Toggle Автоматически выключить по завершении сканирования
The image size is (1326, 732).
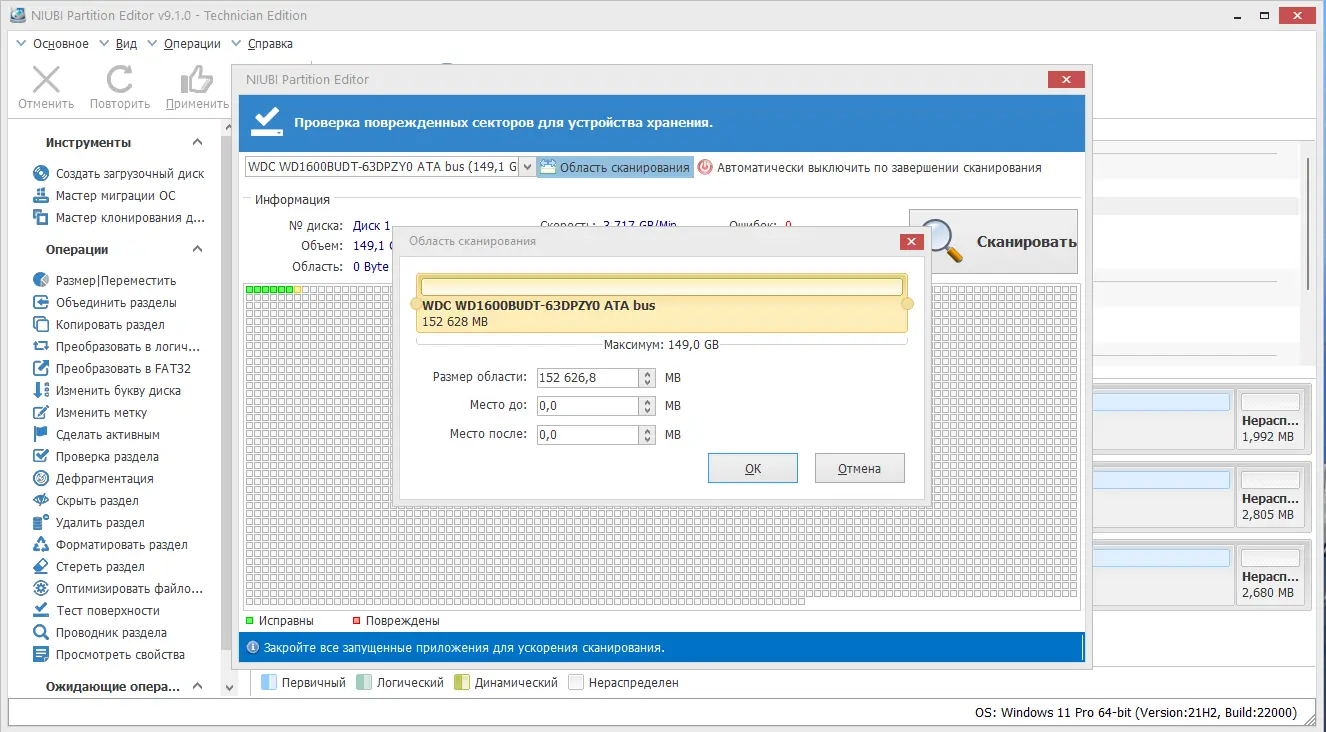869,168
